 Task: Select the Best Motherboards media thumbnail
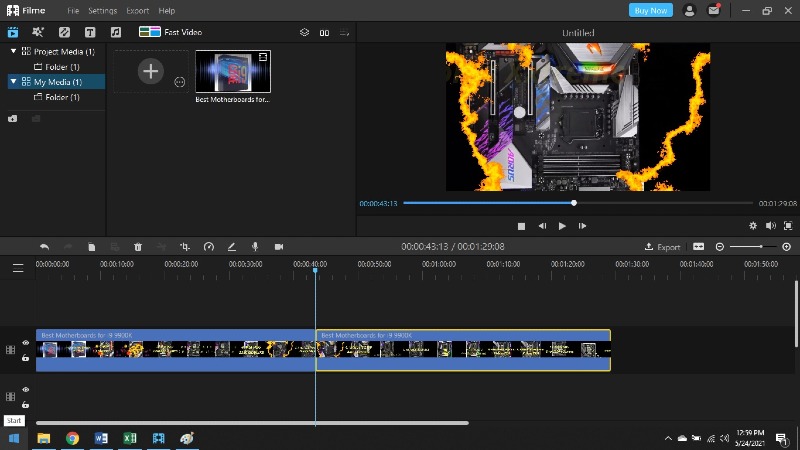[233, 71]
